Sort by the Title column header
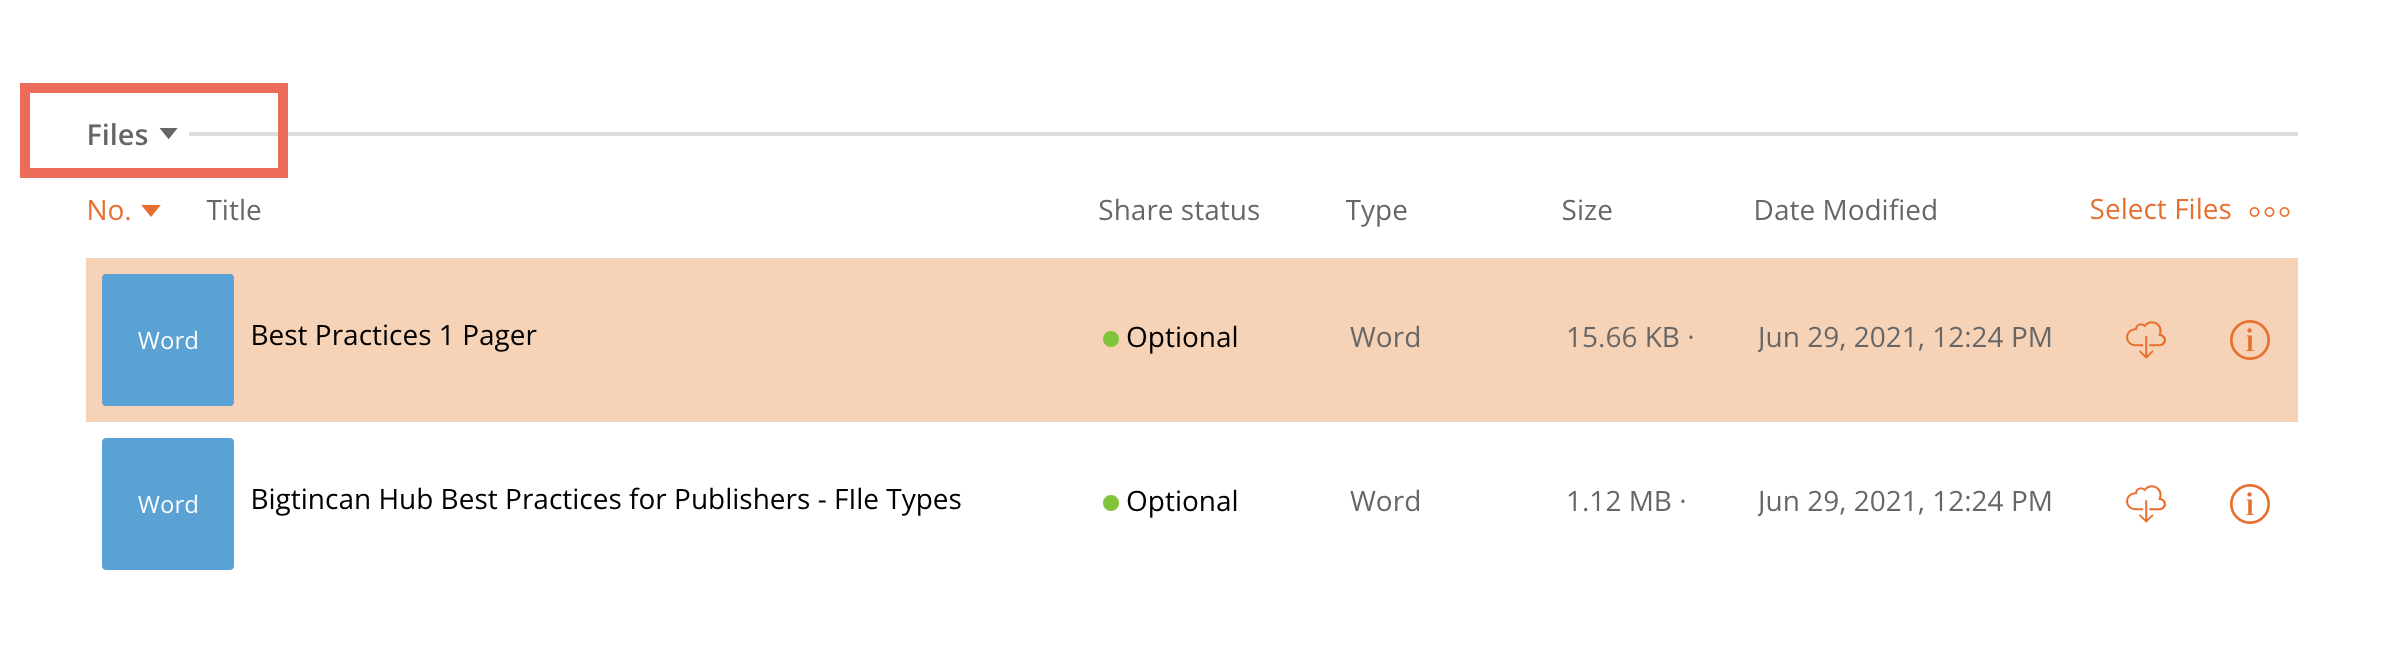The width and height of the screenshot is (2382, 668). [233, 210]
